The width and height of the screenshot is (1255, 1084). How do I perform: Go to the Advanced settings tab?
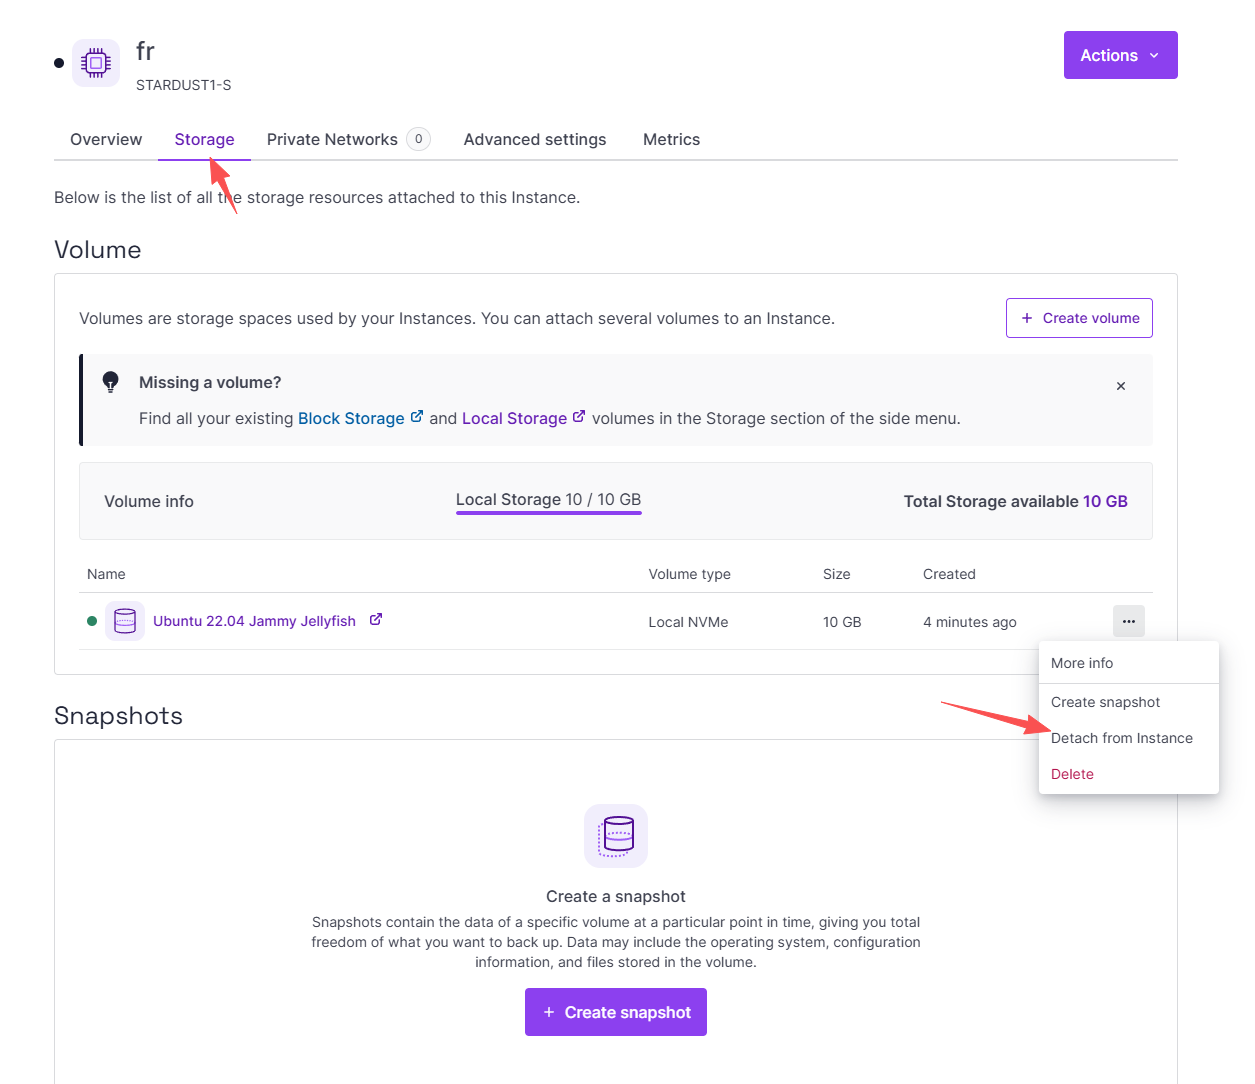[x=535, y=140]
